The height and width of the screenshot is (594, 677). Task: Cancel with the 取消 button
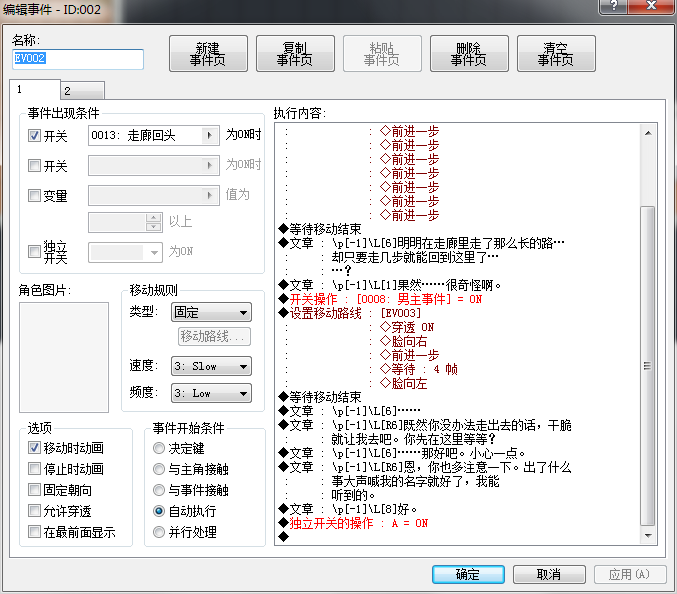549,574
